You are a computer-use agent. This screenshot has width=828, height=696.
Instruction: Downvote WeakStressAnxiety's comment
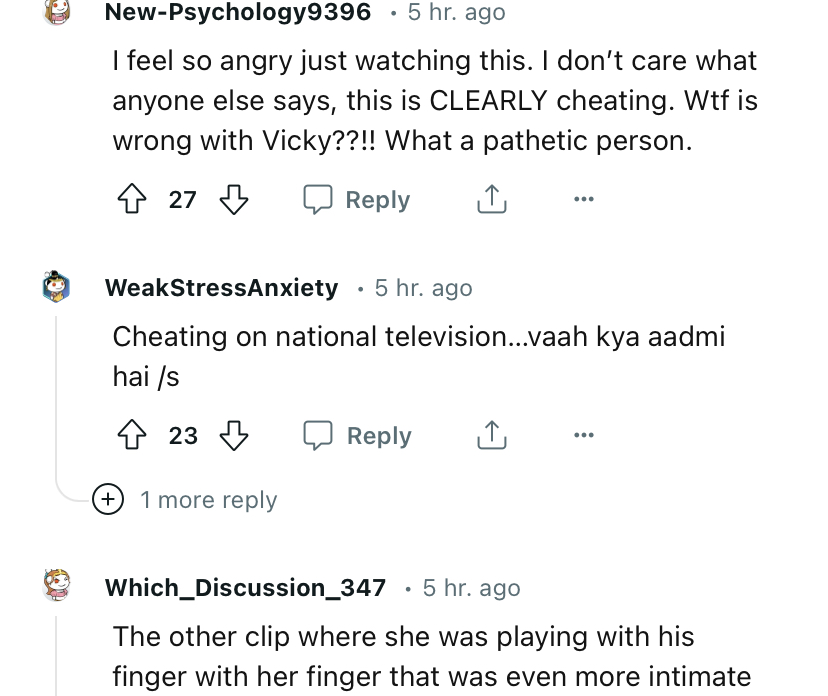235,436
